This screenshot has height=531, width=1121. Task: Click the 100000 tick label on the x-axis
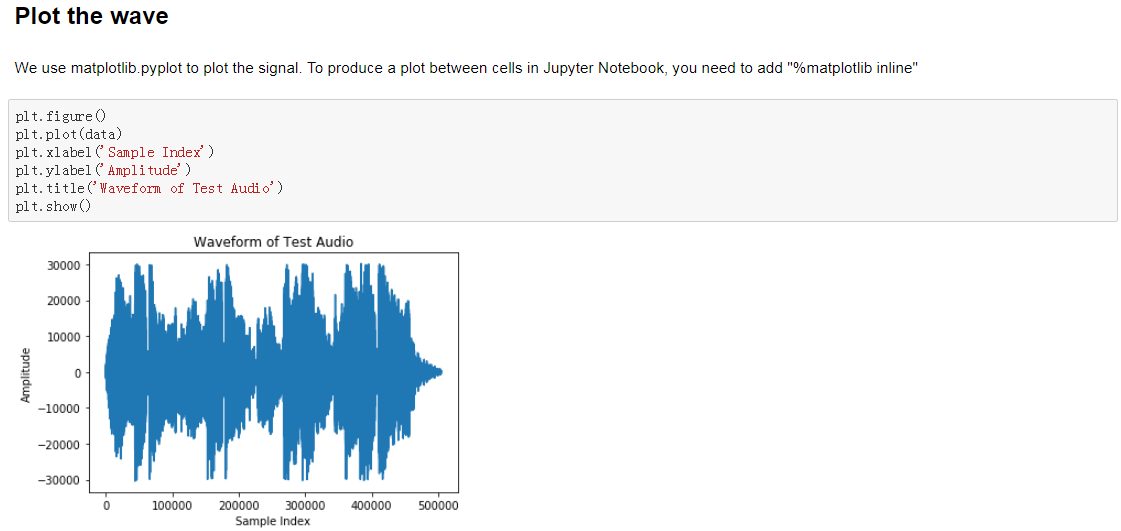click(172, 506)
